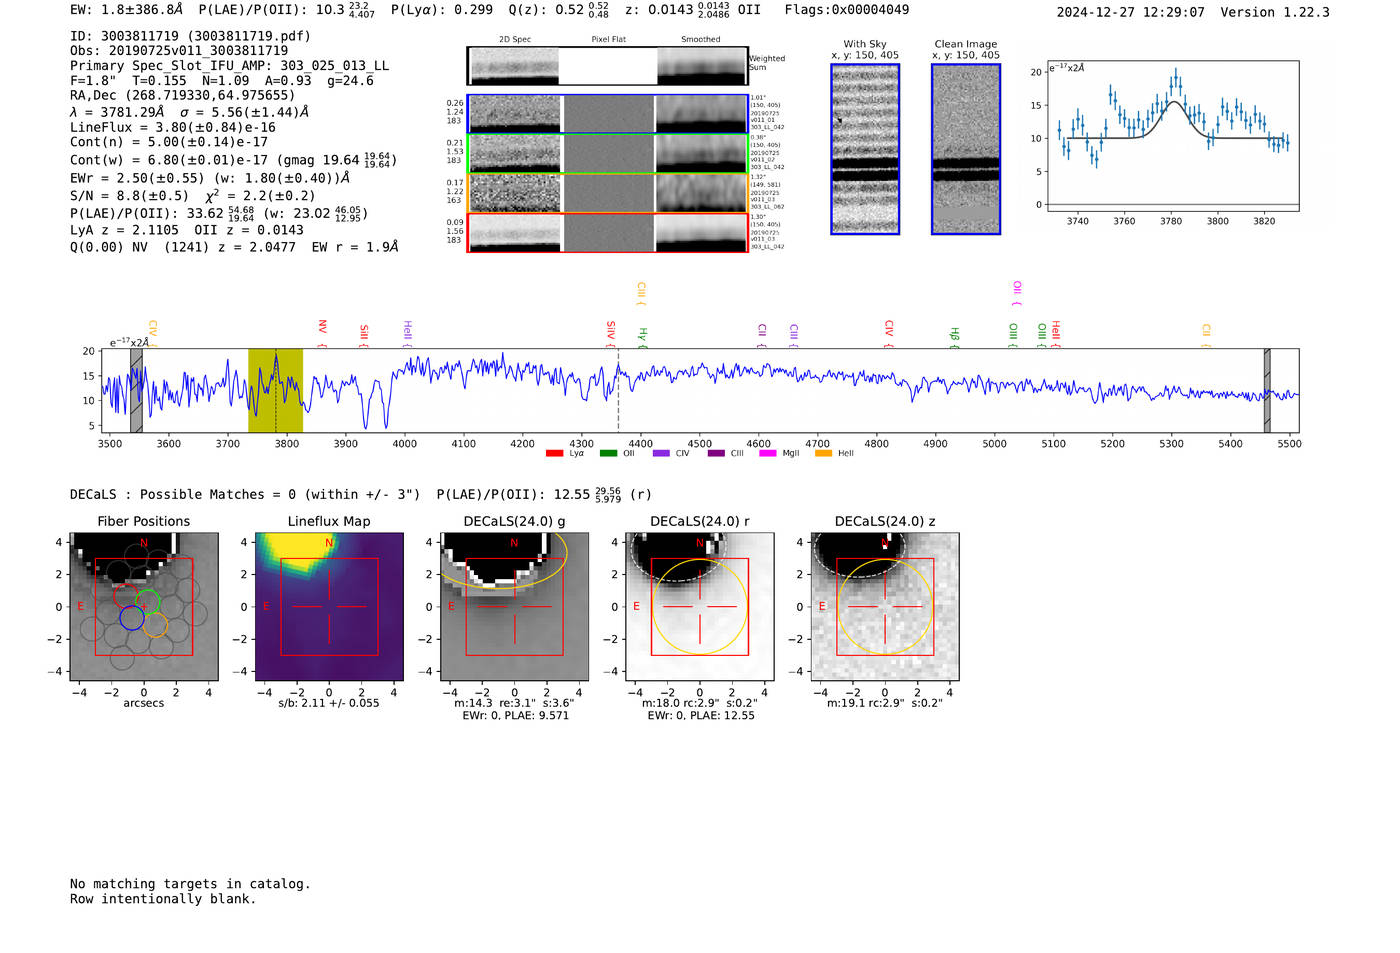The height and width of the screenshot is (953, 1400).
Task: Click the Obs: 20190725v011 text line
Action: pyautogui.click(x=179, y=51)
